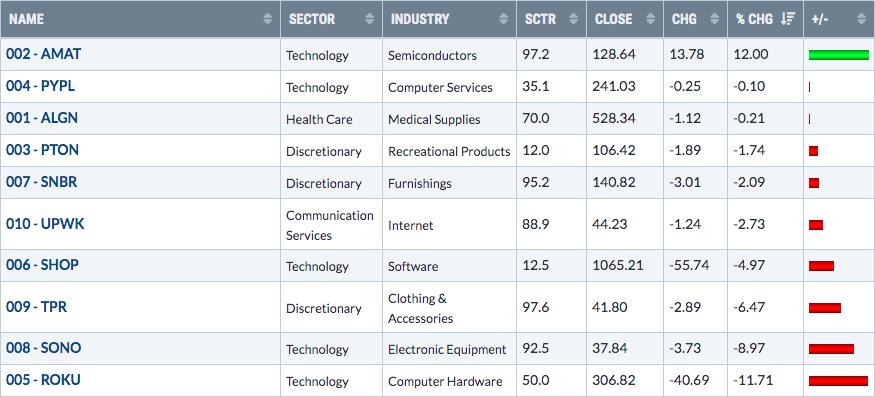Viewport: 875px width, 397px height.
Task: Click the INDUSTRY column header
Action: 420,19
